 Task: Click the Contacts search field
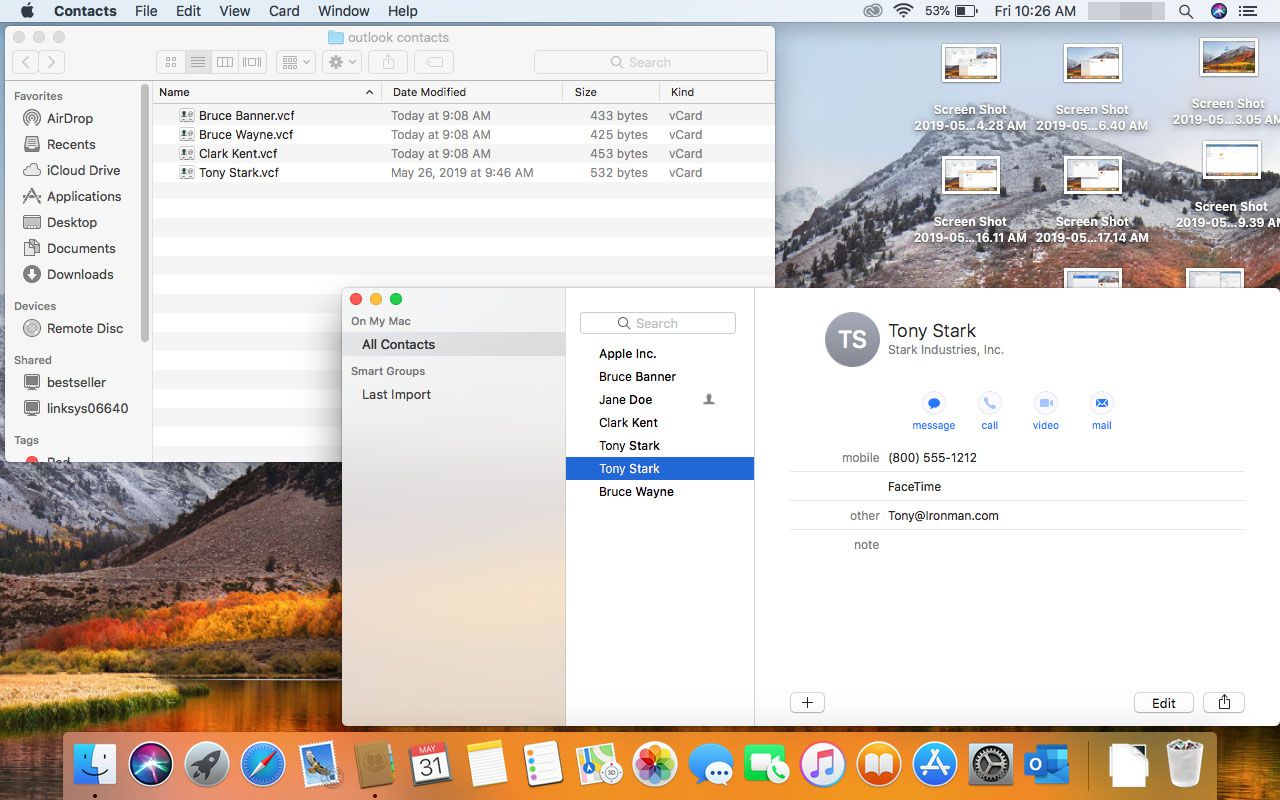pyautogui.click(x=658, y=323)
